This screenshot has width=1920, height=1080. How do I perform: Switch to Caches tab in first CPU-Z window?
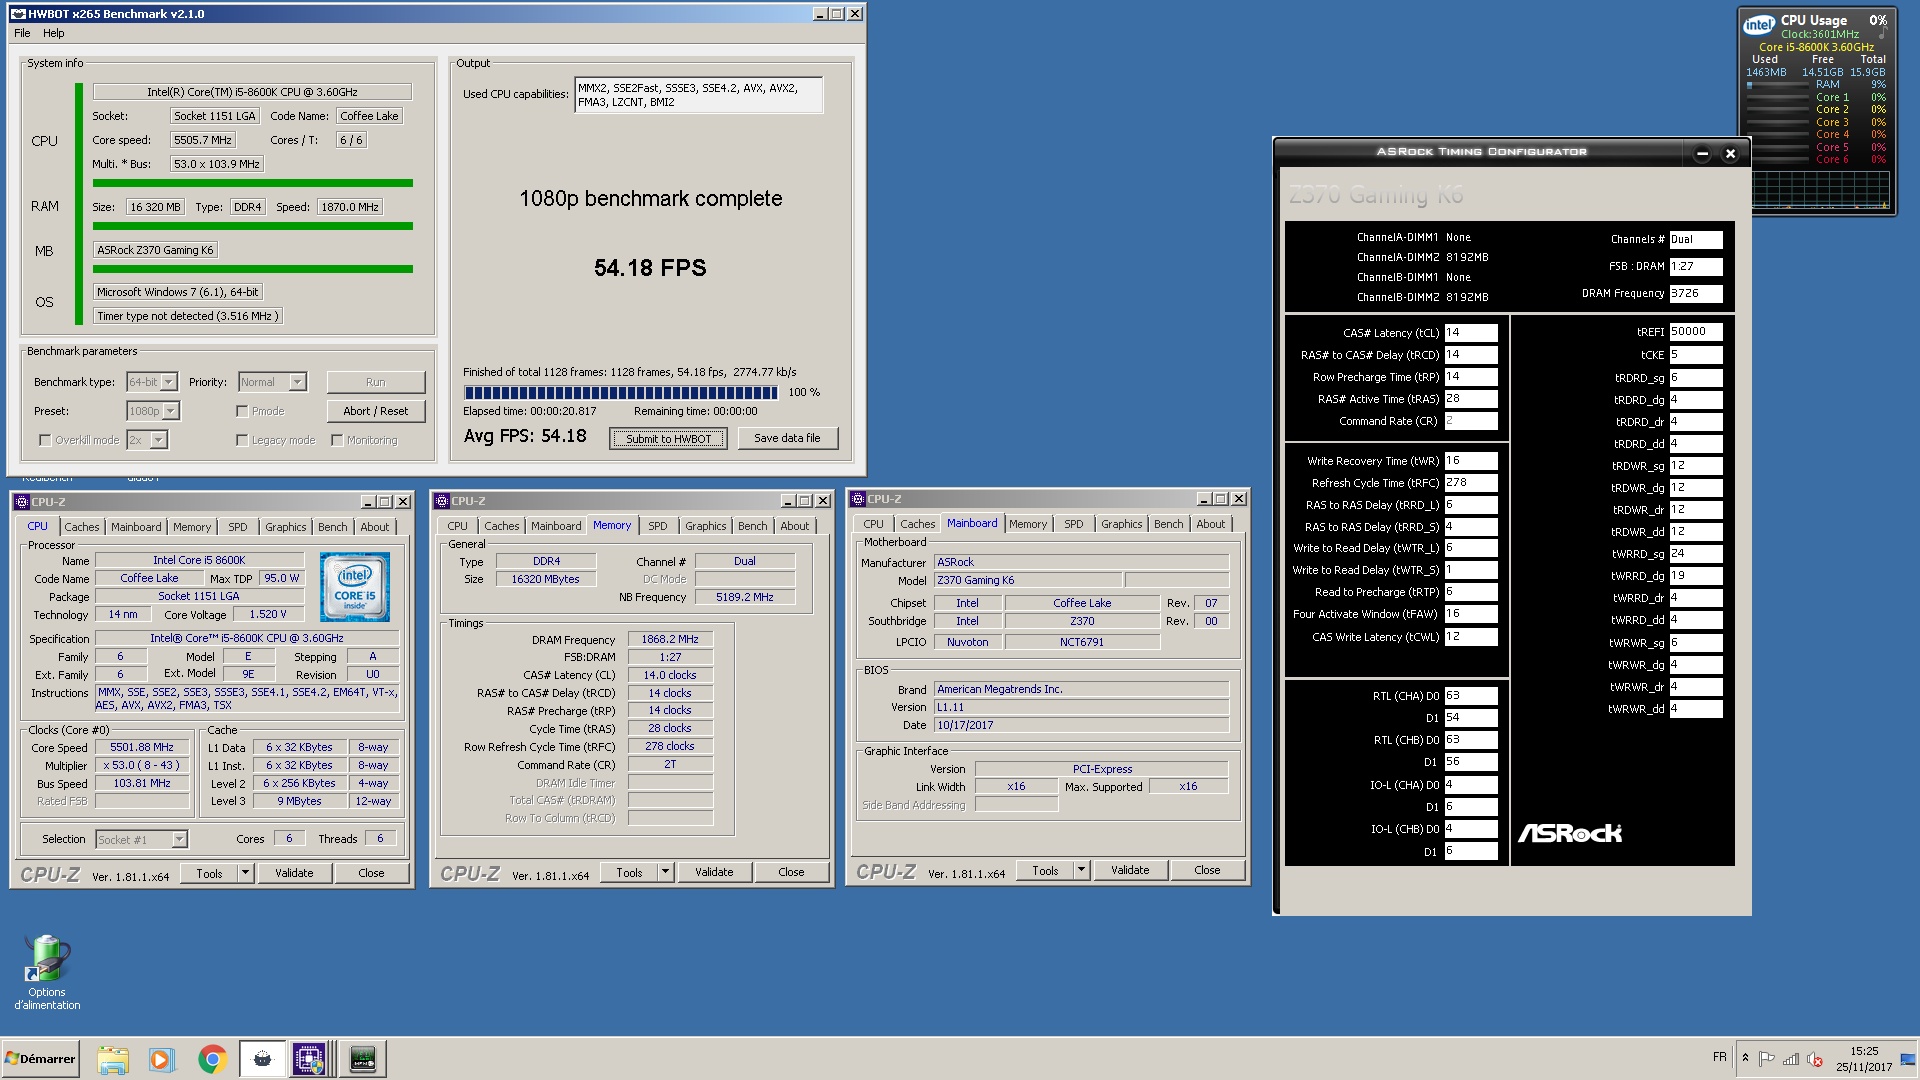[x=82, y=527]
